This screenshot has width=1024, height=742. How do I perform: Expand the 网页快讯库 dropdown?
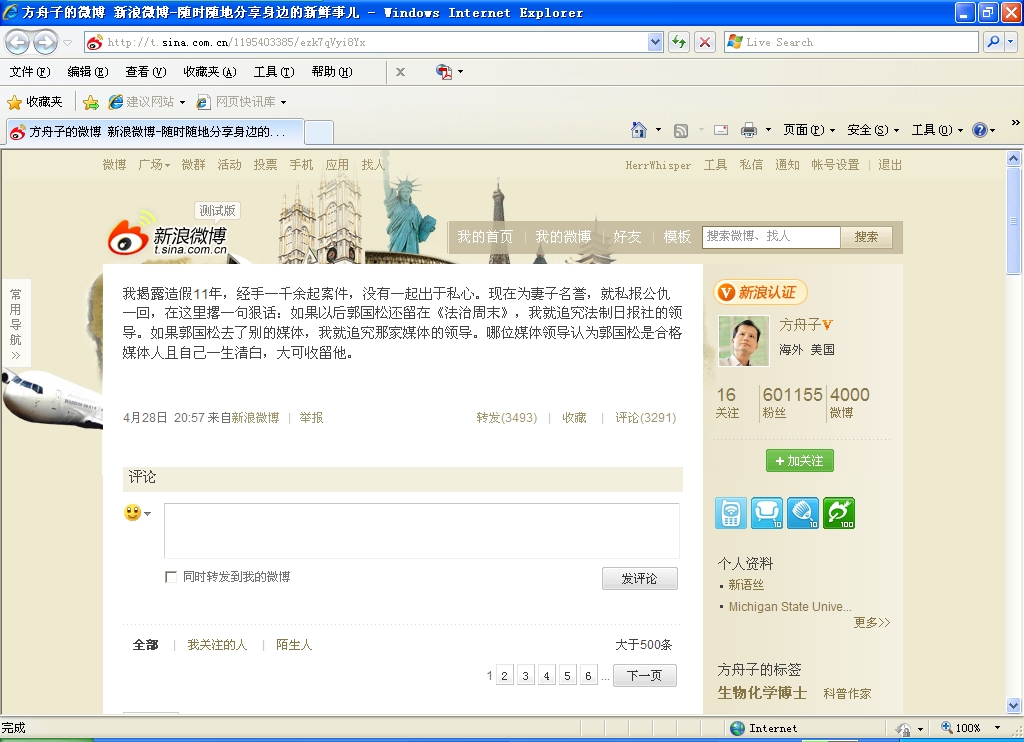(x=283, y=103)
